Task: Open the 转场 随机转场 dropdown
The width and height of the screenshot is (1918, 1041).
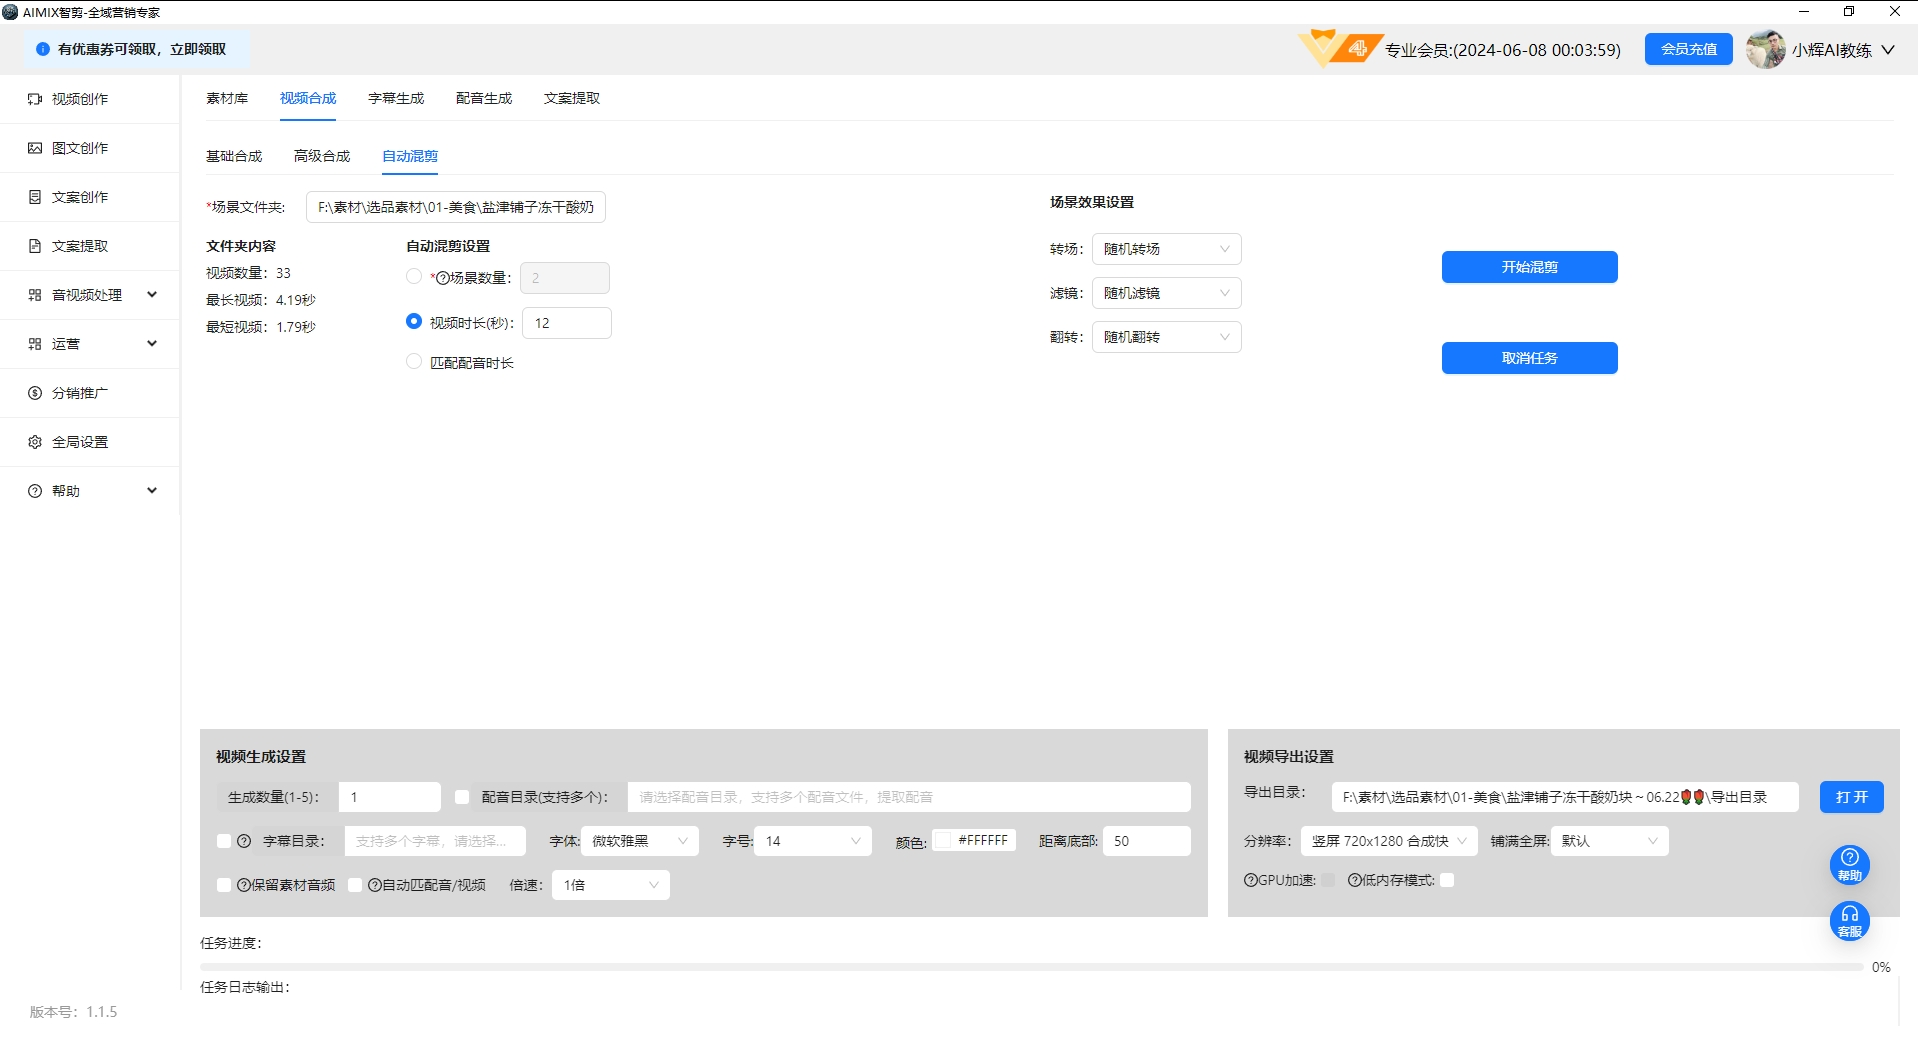Action: [1166, 249]
